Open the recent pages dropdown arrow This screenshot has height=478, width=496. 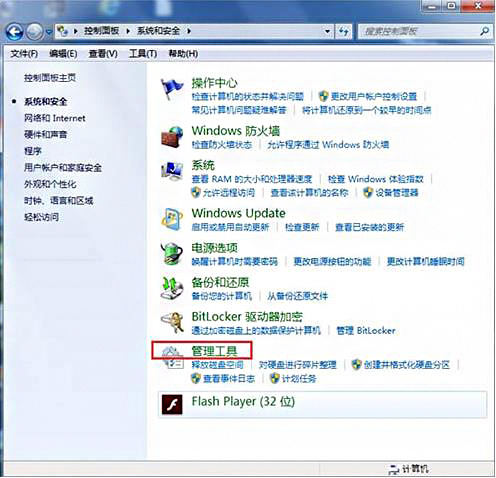coord(49,32)
